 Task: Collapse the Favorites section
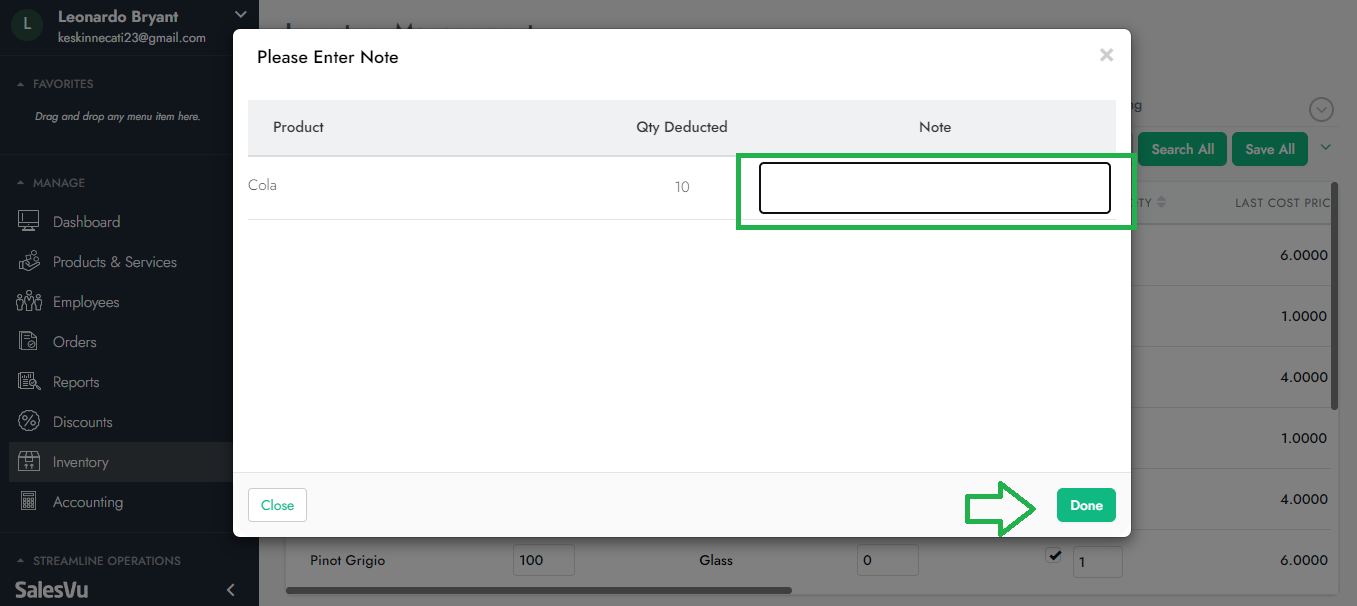[21, 84]
